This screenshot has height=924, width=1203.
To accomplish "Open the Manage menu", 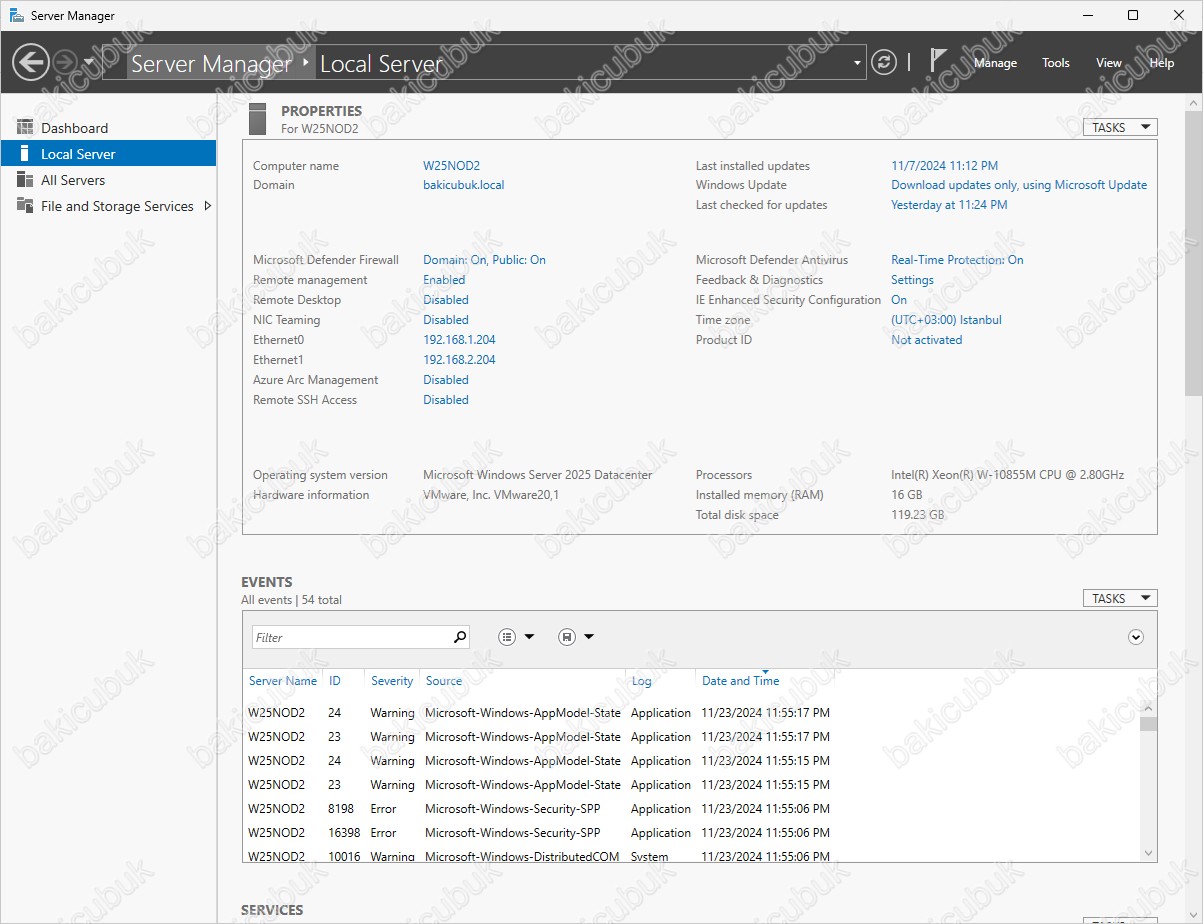I will [995, 62].
